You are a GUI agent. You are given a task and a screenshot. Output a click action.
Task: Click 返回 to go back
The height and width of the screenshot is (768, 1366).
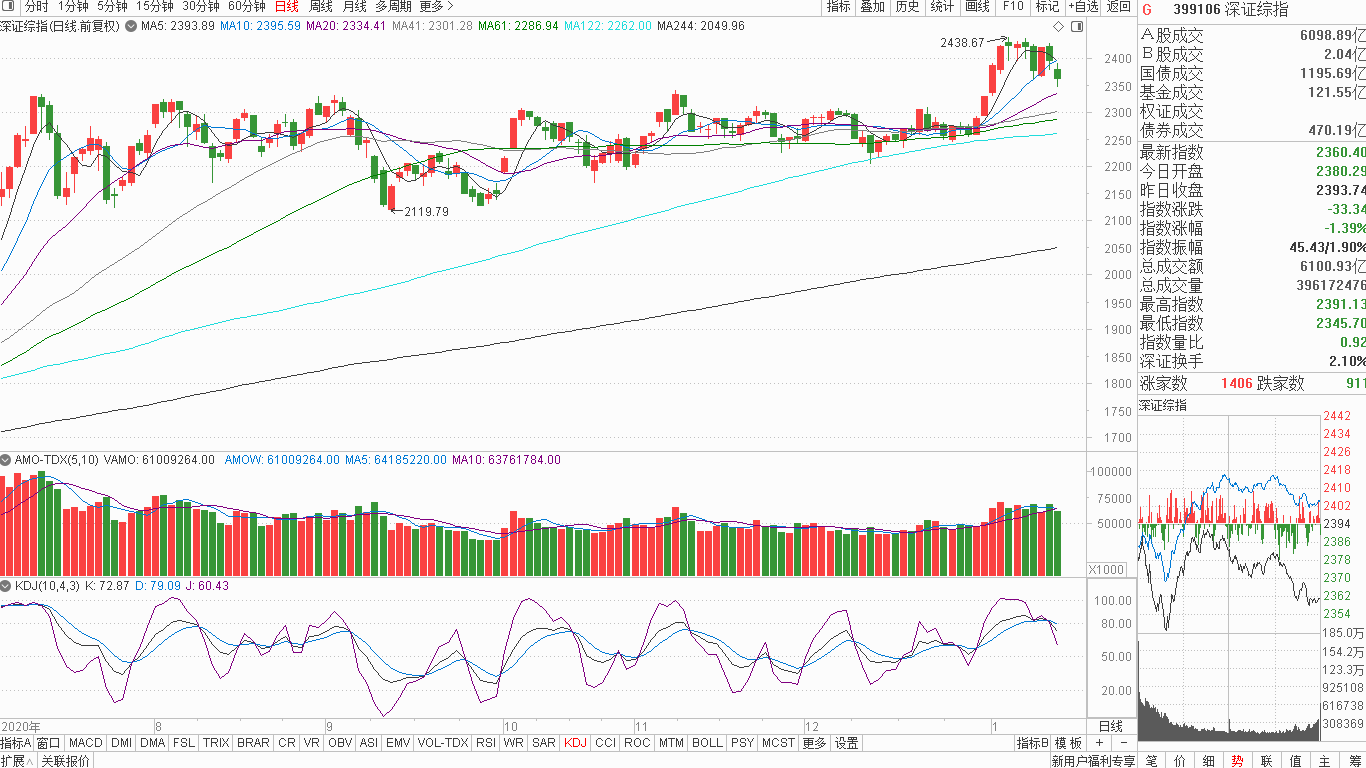point(1118,6)
